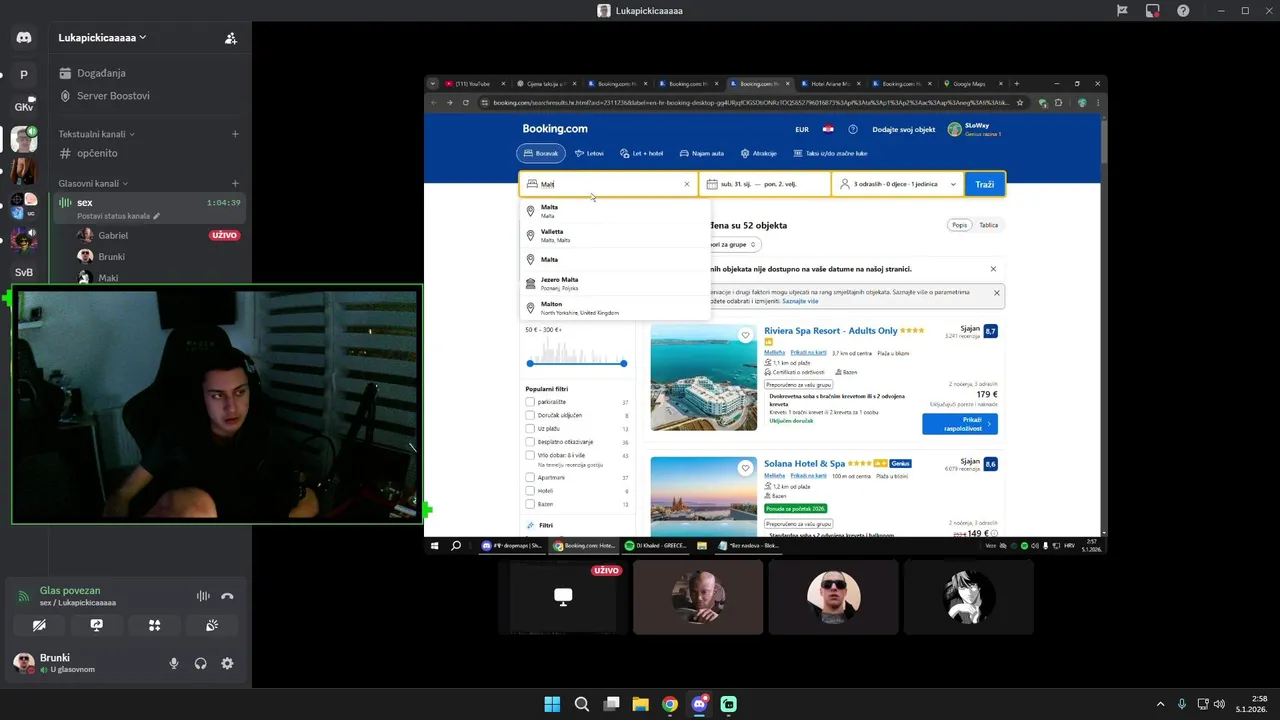
Task: Open Discord help question mark icon
Action: point(1183,10)
